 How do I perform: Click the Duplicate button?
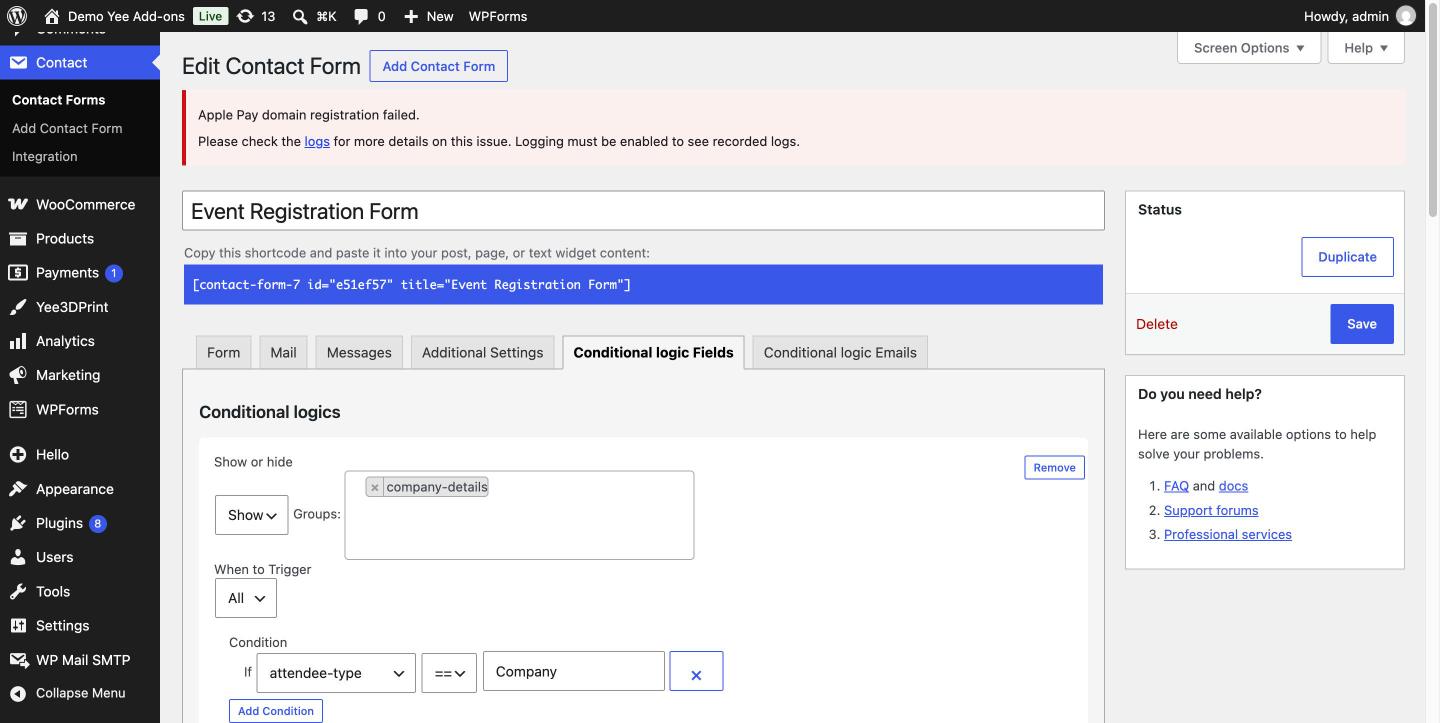click(x=1347, y=257)
